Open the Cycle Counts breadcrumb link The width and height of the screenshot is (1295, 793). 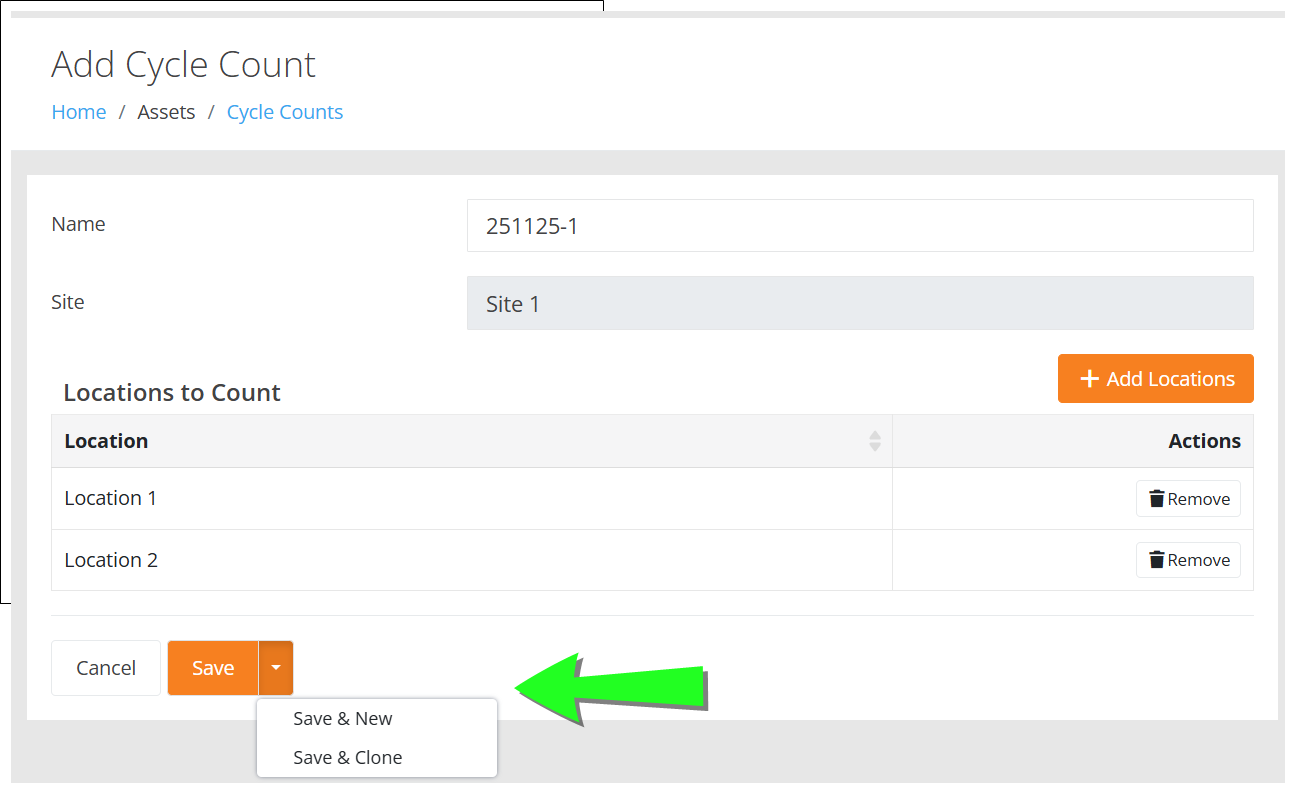coord(285,112)
